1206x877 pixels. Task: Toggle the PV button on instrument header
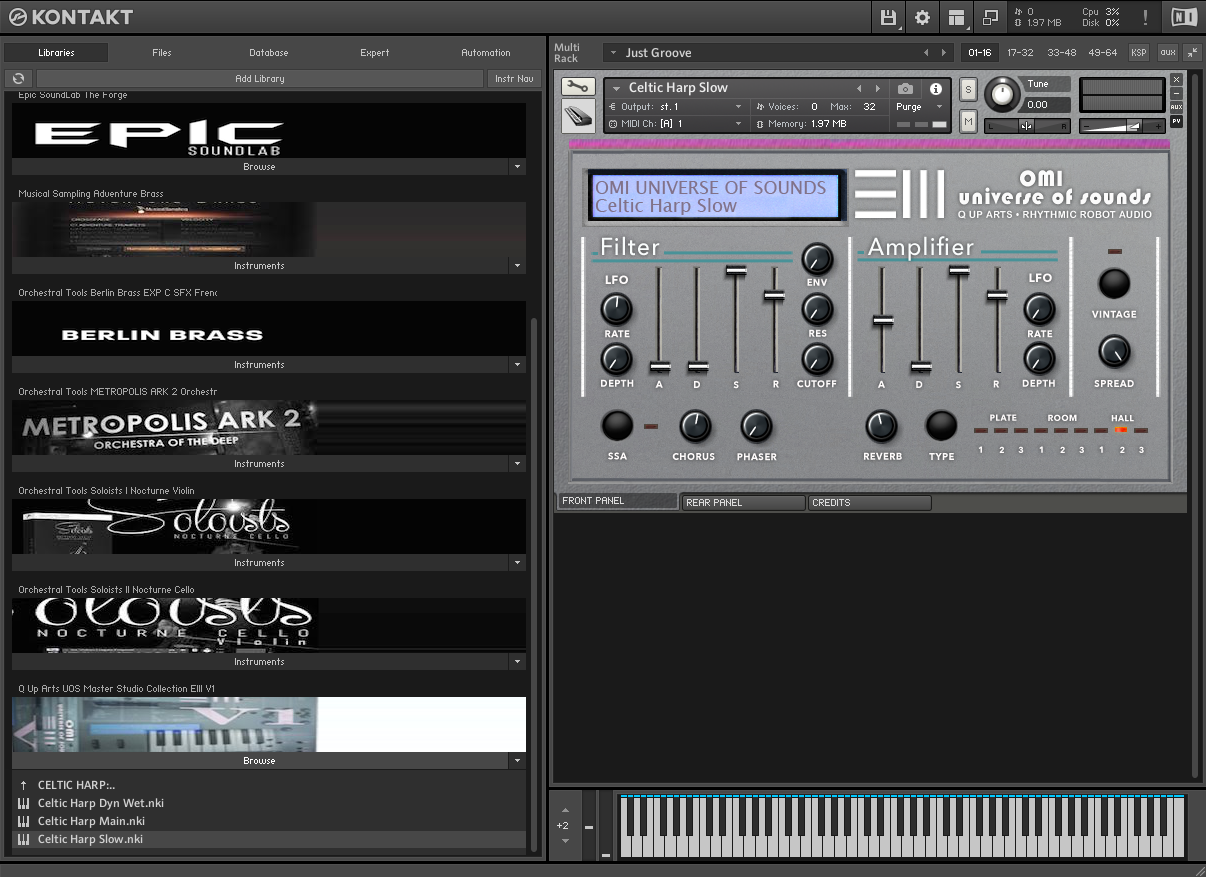click(1176, 121)
